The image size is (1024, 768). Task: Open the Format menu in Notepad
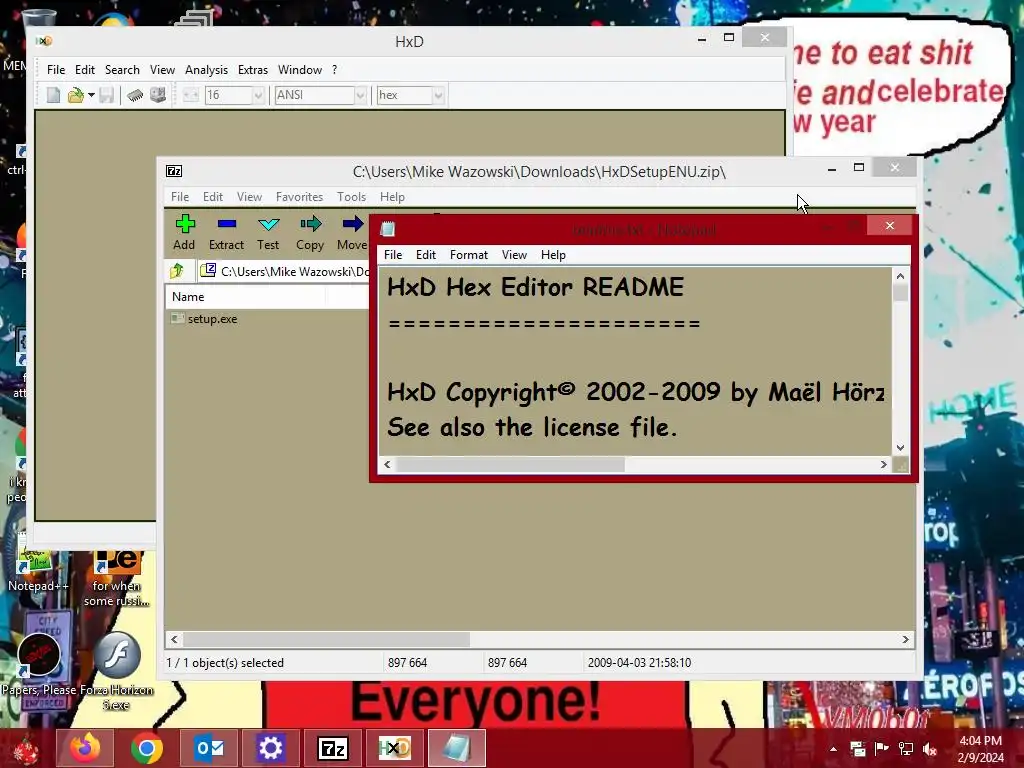point(468,255)
